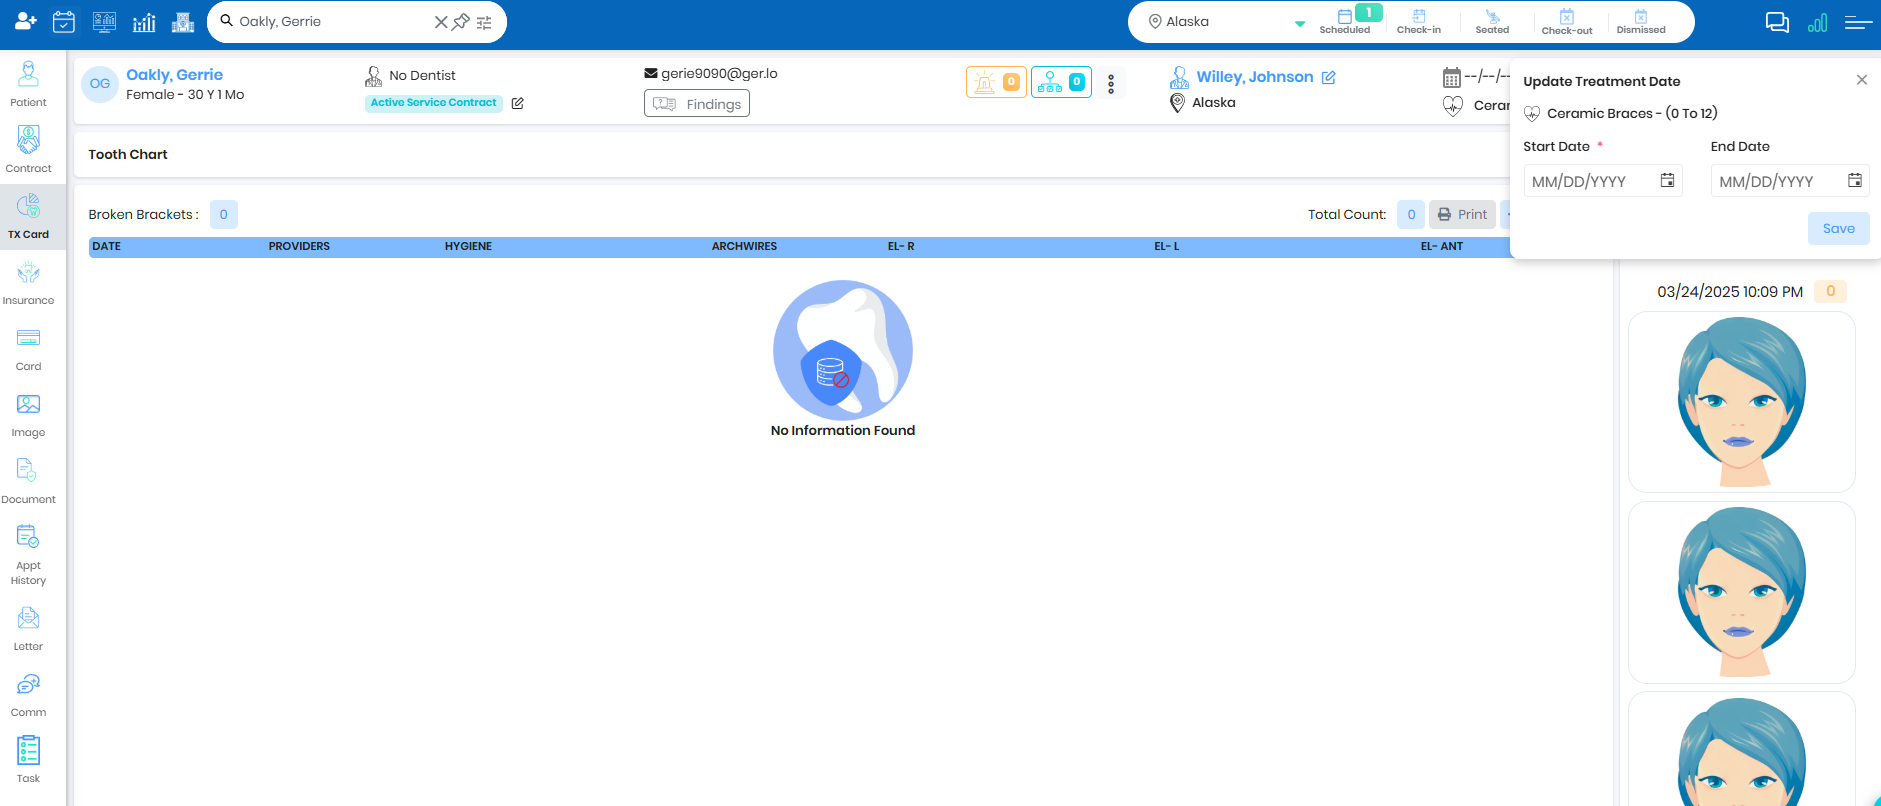Close the Update Treatment Date panel
The image size is (1881, 806).
[1862, 80]
